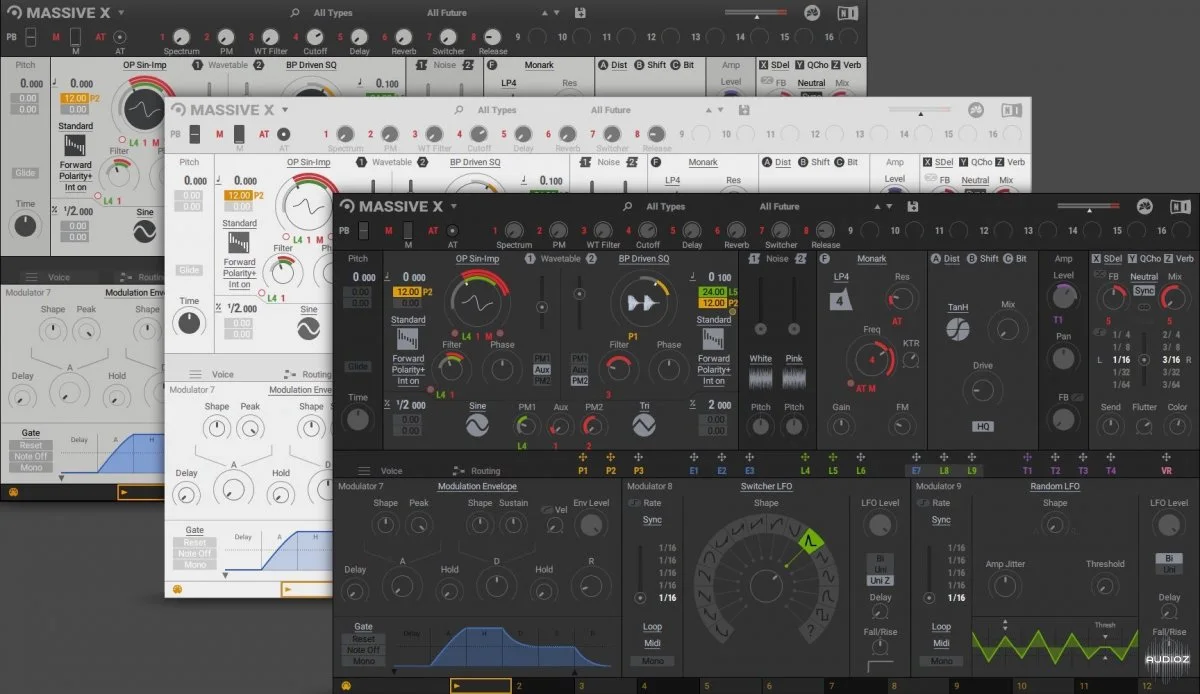The image size is (1200, 694).
Task: Toggle the HQ button under Drive
Action: (x=983, y=426)
